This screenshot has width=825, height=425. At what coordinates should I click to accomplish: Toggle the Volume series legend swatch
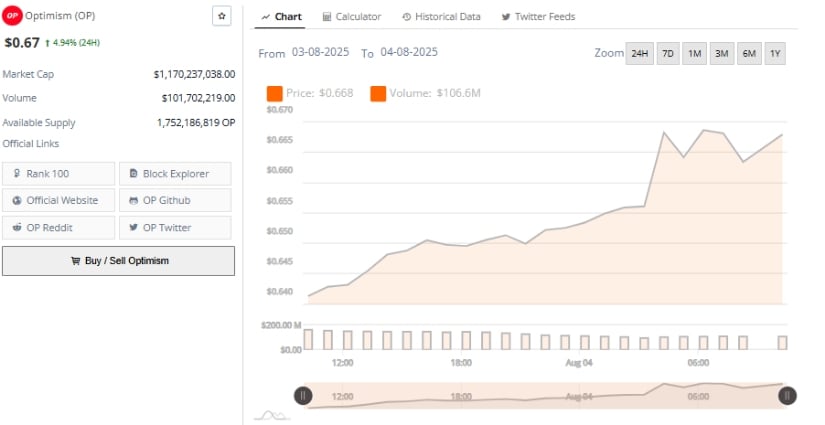click(378, 94)
